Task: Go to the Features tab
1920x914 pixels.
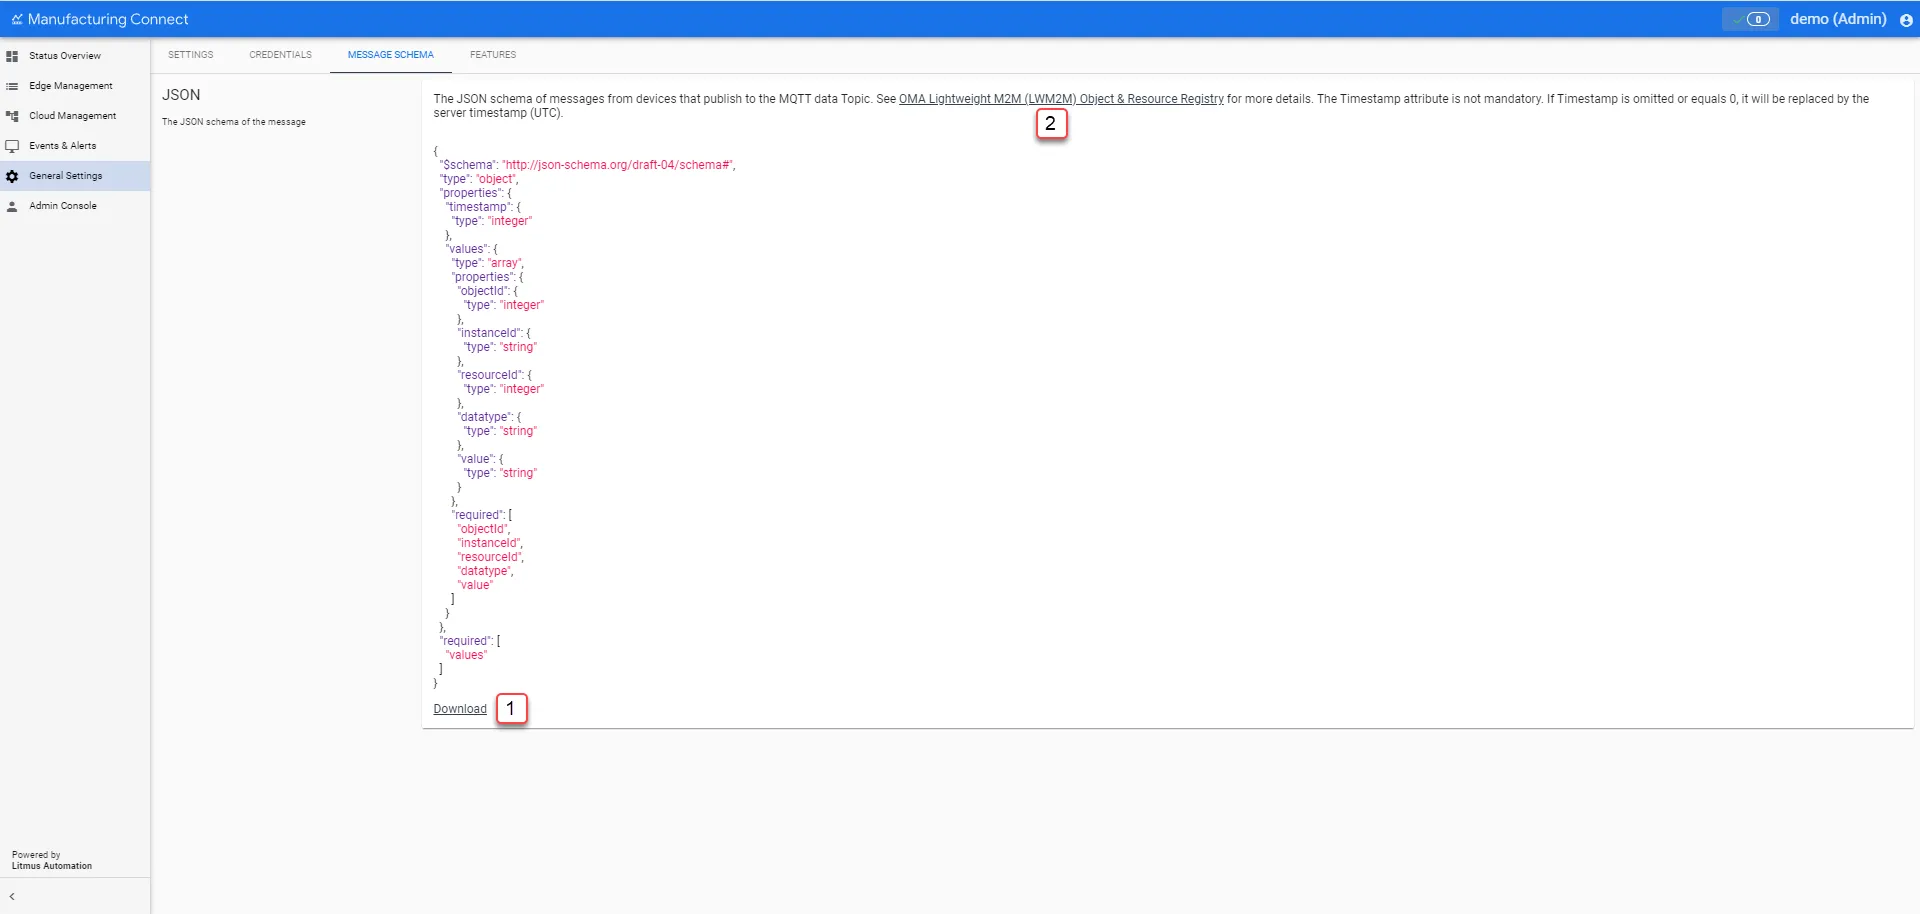Action: coord(493,55)
